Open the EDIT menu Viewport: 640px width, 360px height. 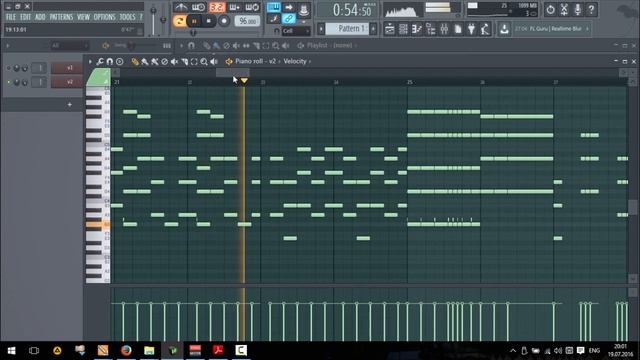coord(25,17)
